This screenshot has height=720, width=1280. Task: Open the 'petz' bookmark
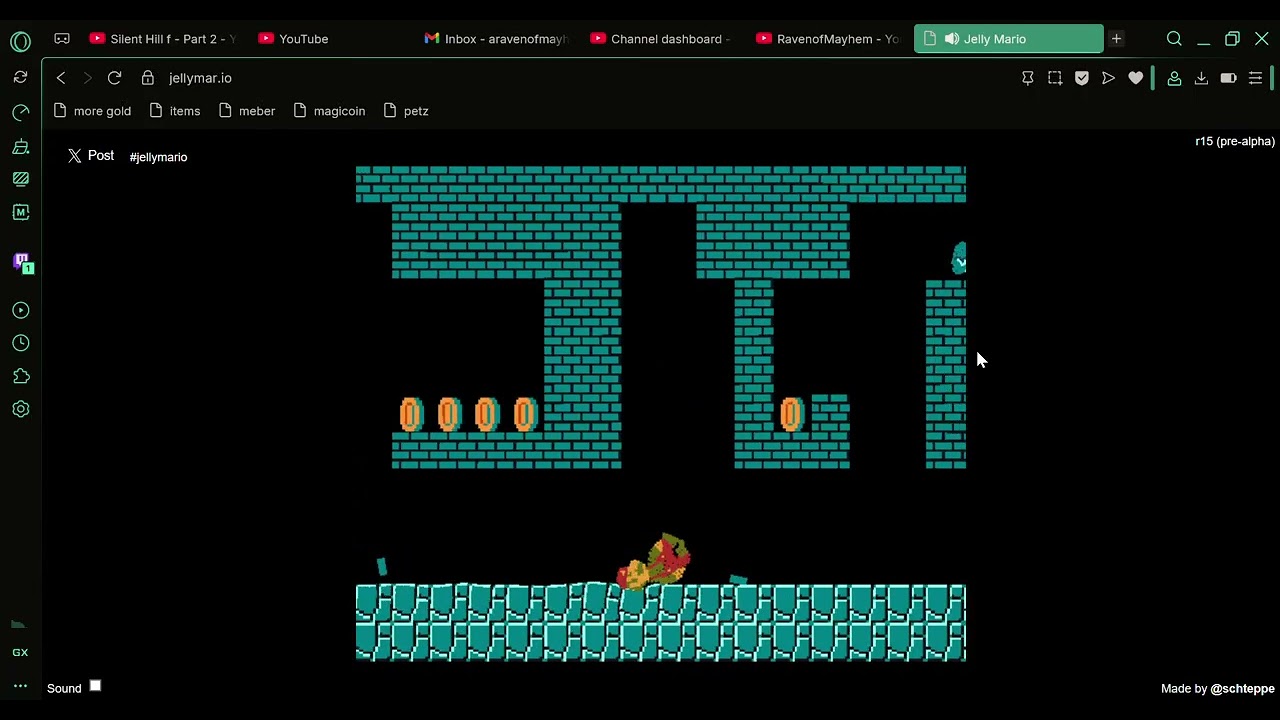[405, 111]
